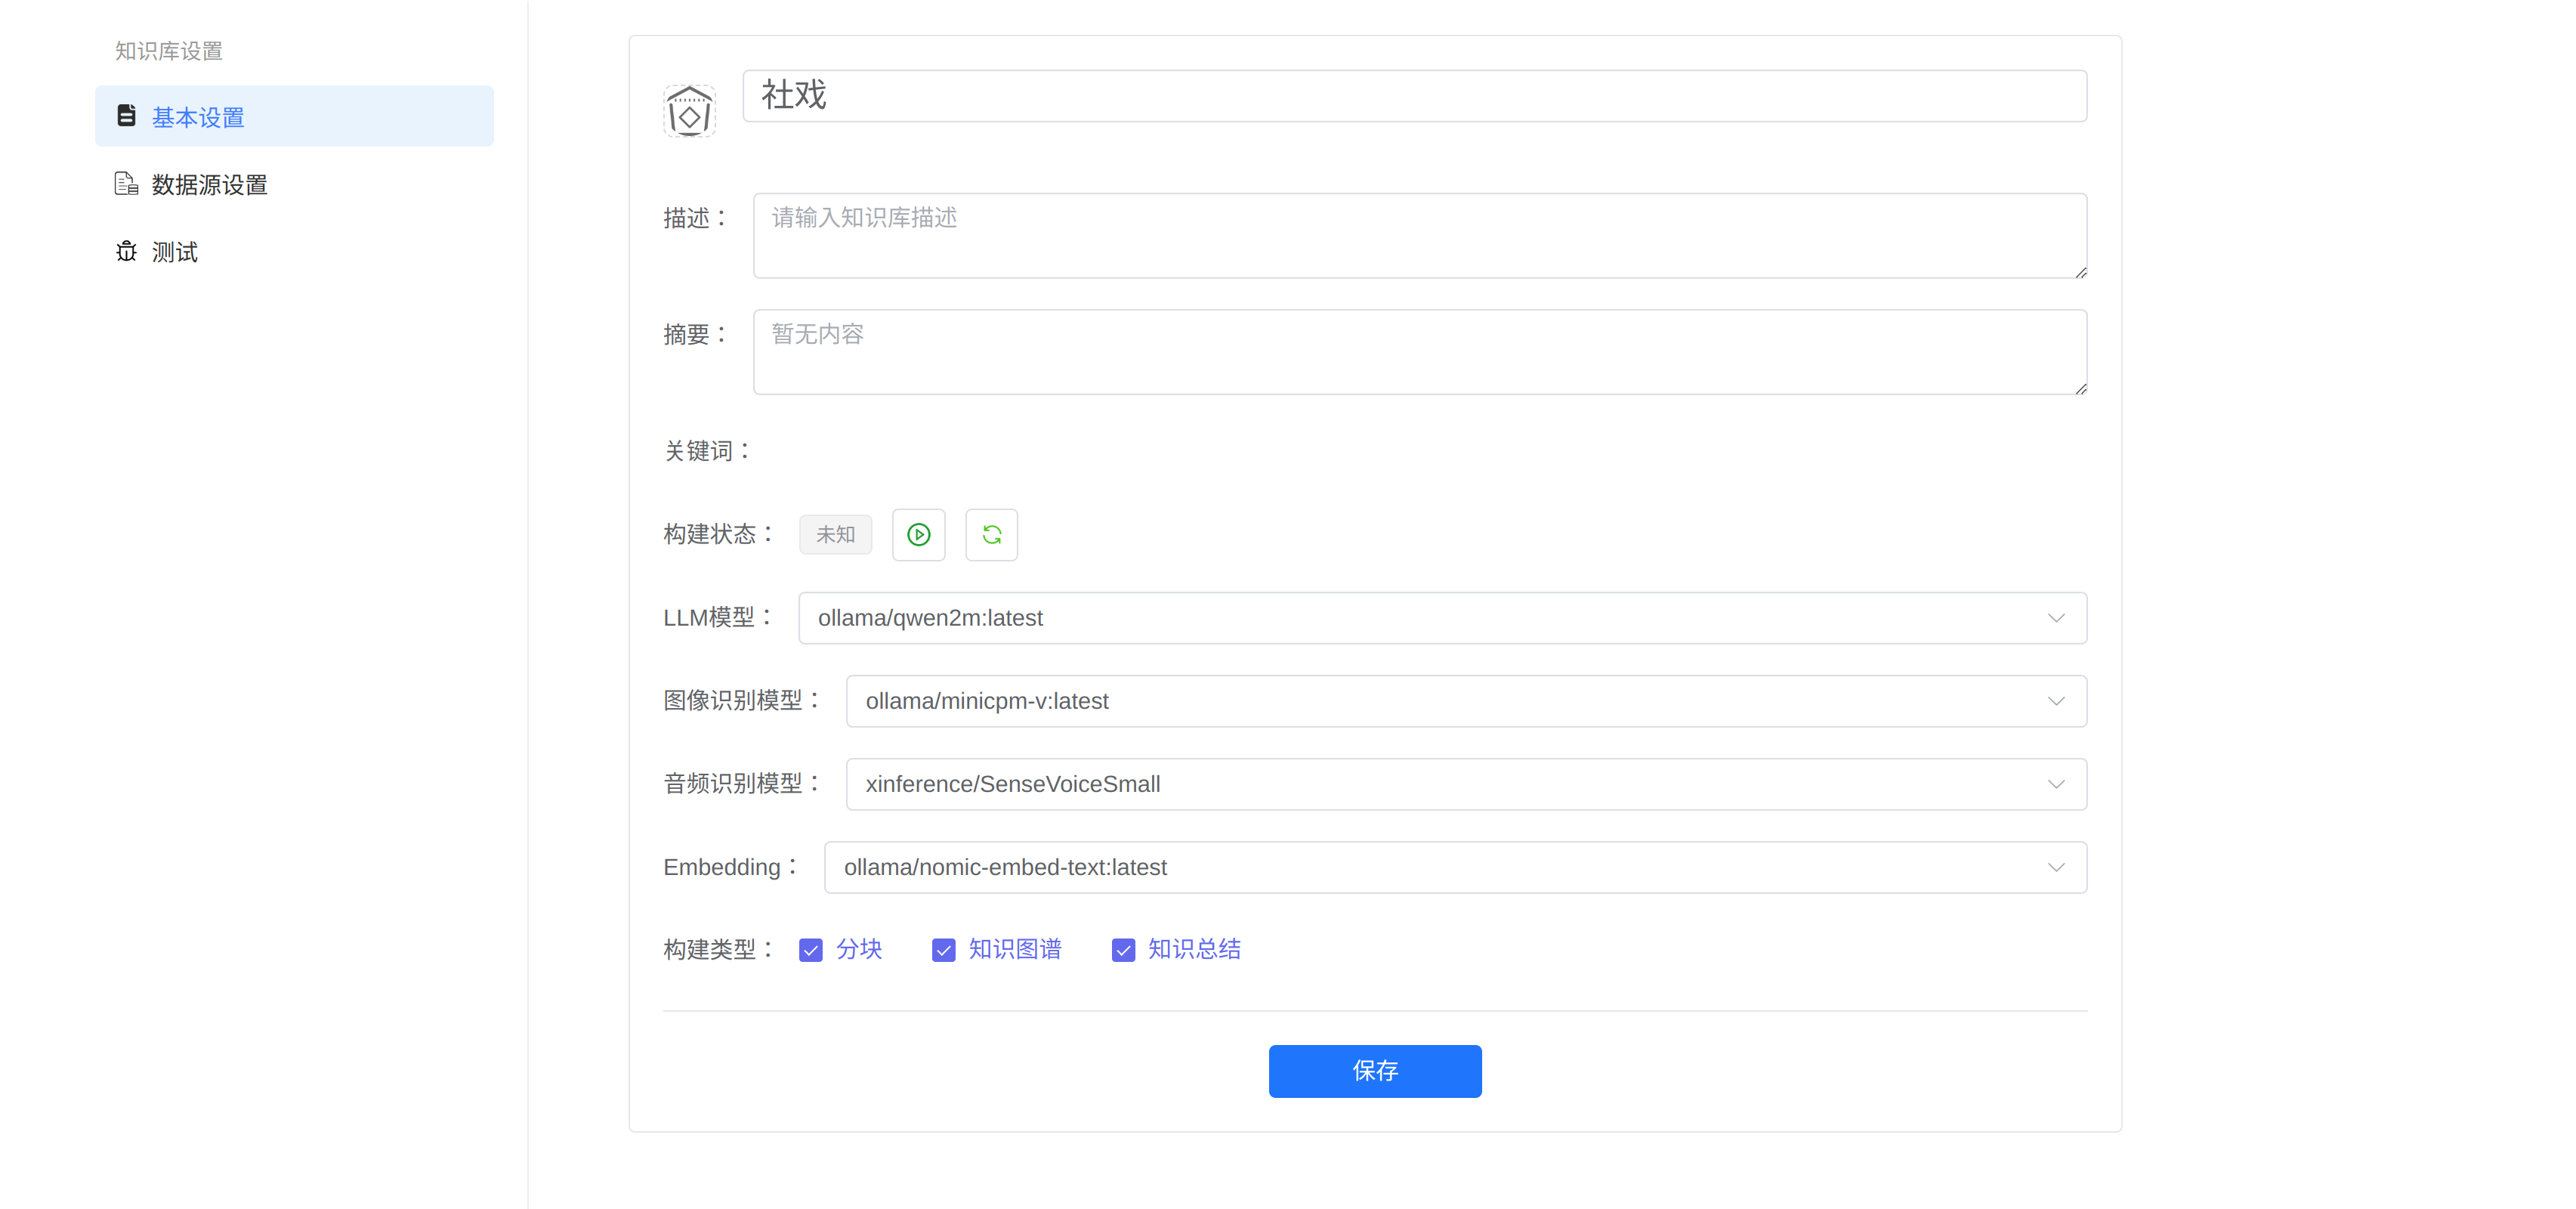Uncheck the 分块 build type checkbox
Screen dimensions: 2576x1209
coord(811,950)
